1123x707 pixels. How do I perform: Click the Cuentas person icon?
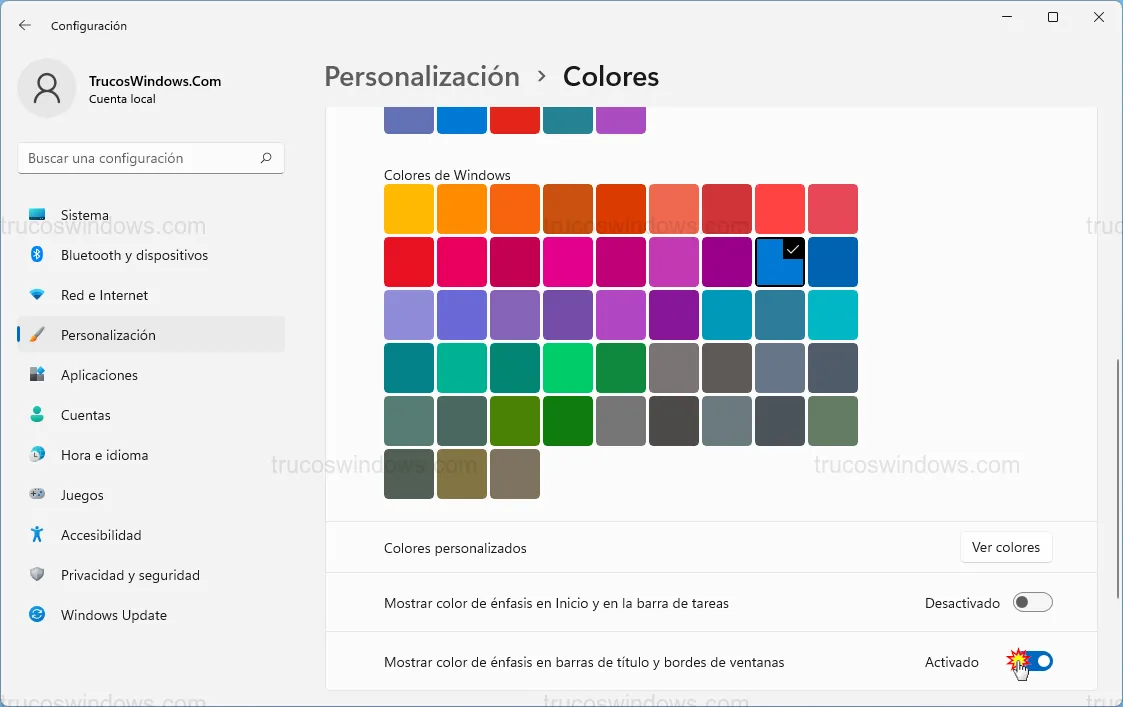point(37,415)
